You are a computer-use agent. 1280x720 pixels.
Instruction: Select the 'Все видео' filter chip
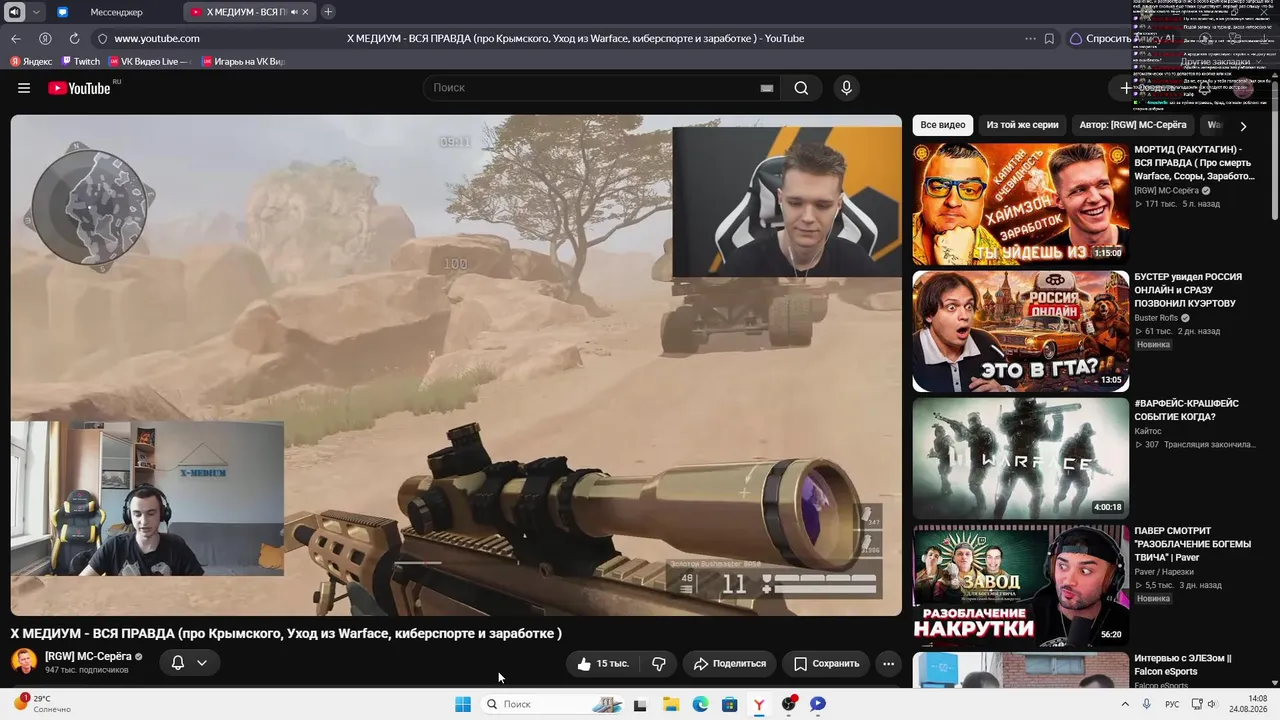point(943,125)
